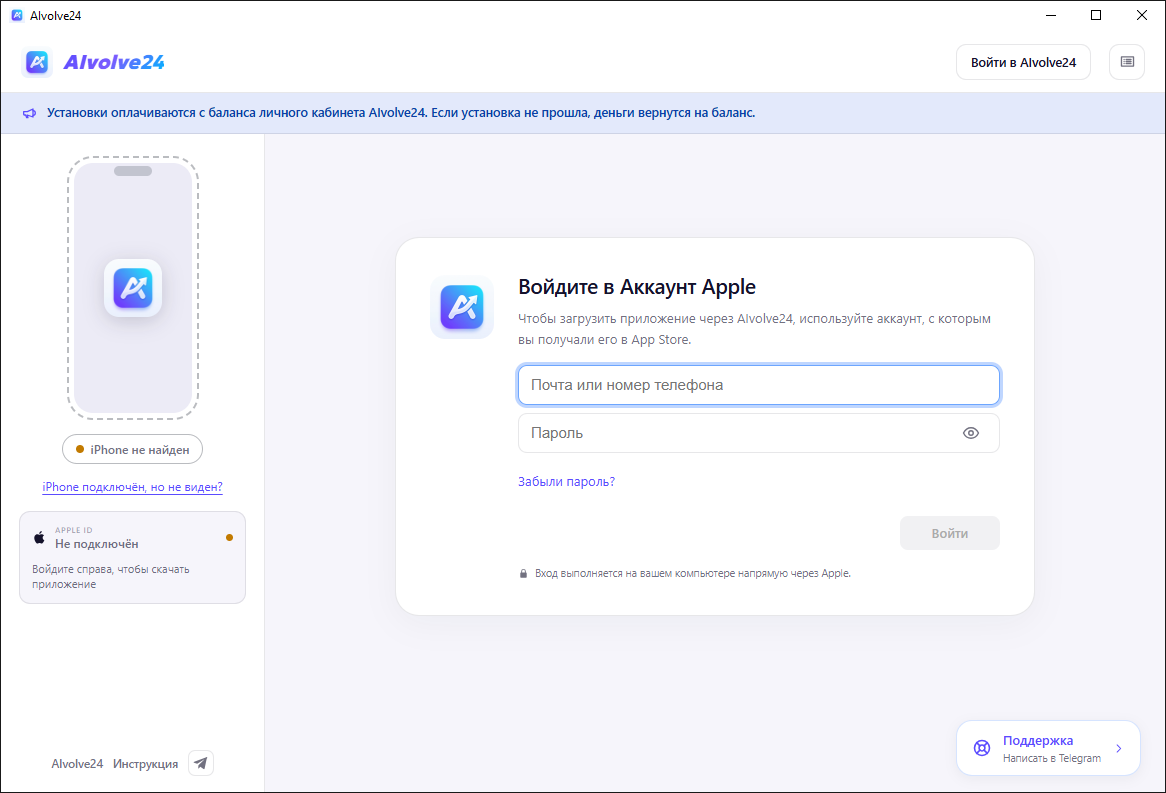1166x793 pixels.
Task: Click 'Написать в Telegram' text
Action: (x=1051, y=758)
